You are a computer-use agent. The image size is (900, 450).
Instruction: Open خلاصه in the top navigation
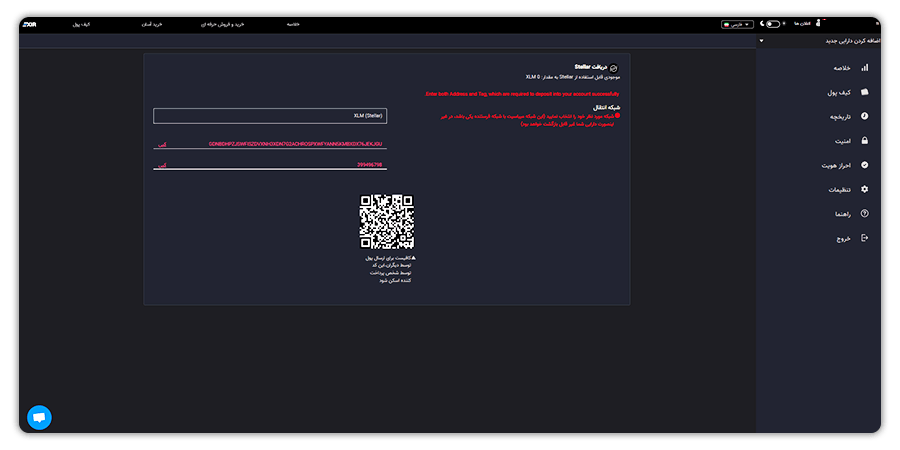tap(293, 25)
